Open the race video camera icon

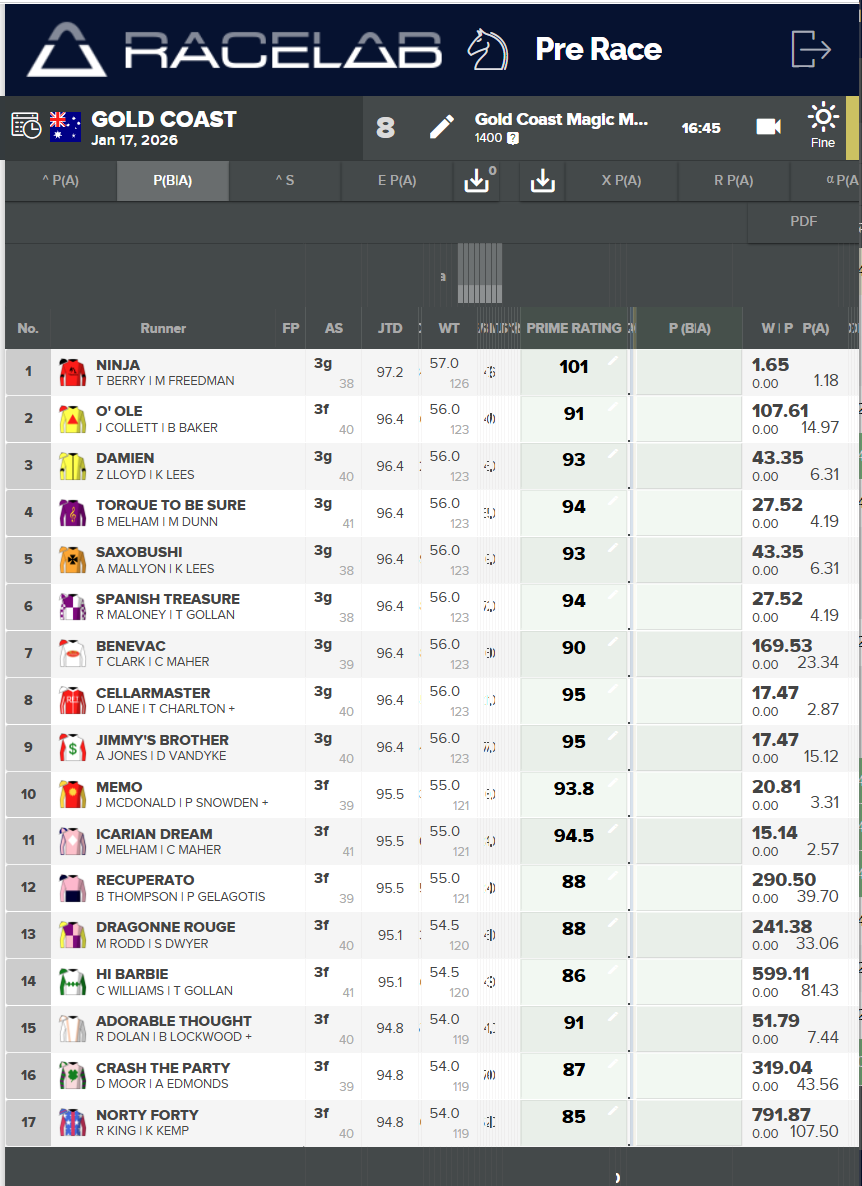[768, 127]
